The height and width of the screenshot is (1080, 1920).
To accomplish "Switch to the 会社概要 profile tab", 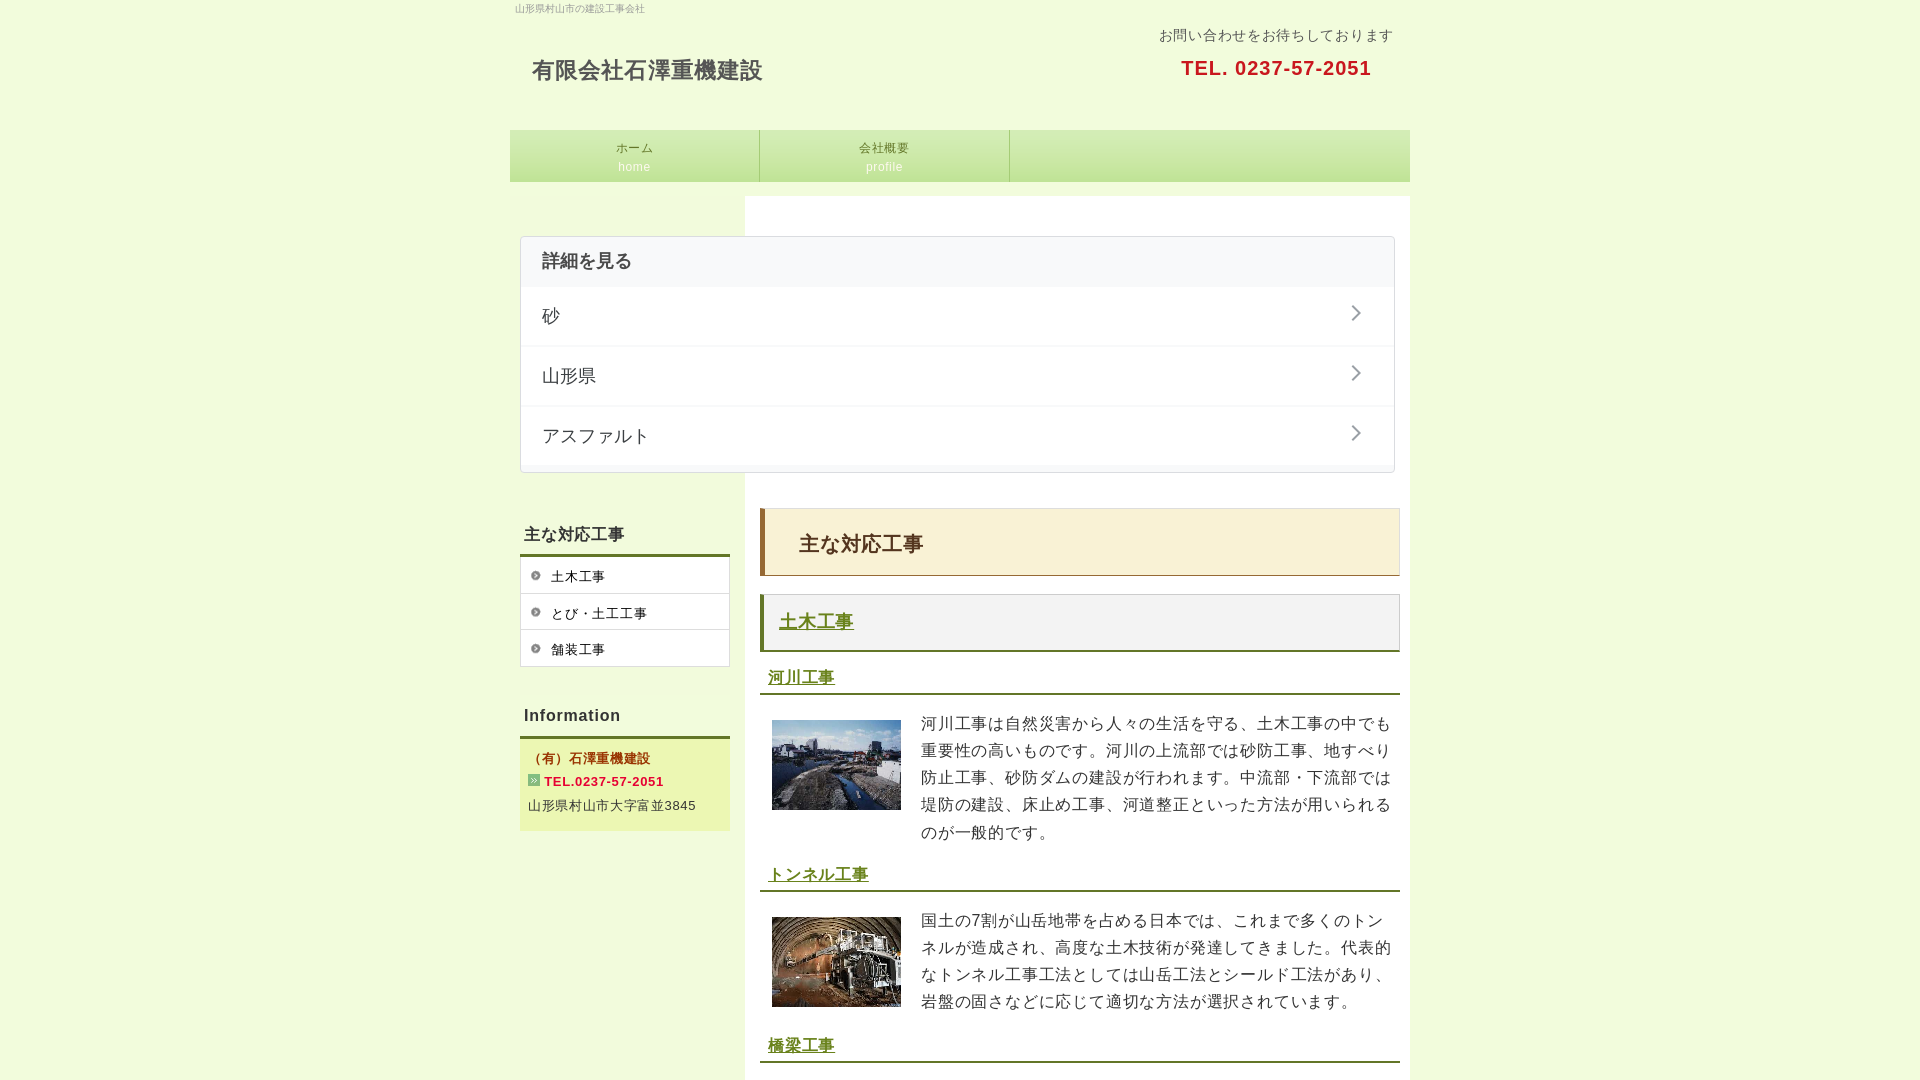I will [x=884, y=156].
